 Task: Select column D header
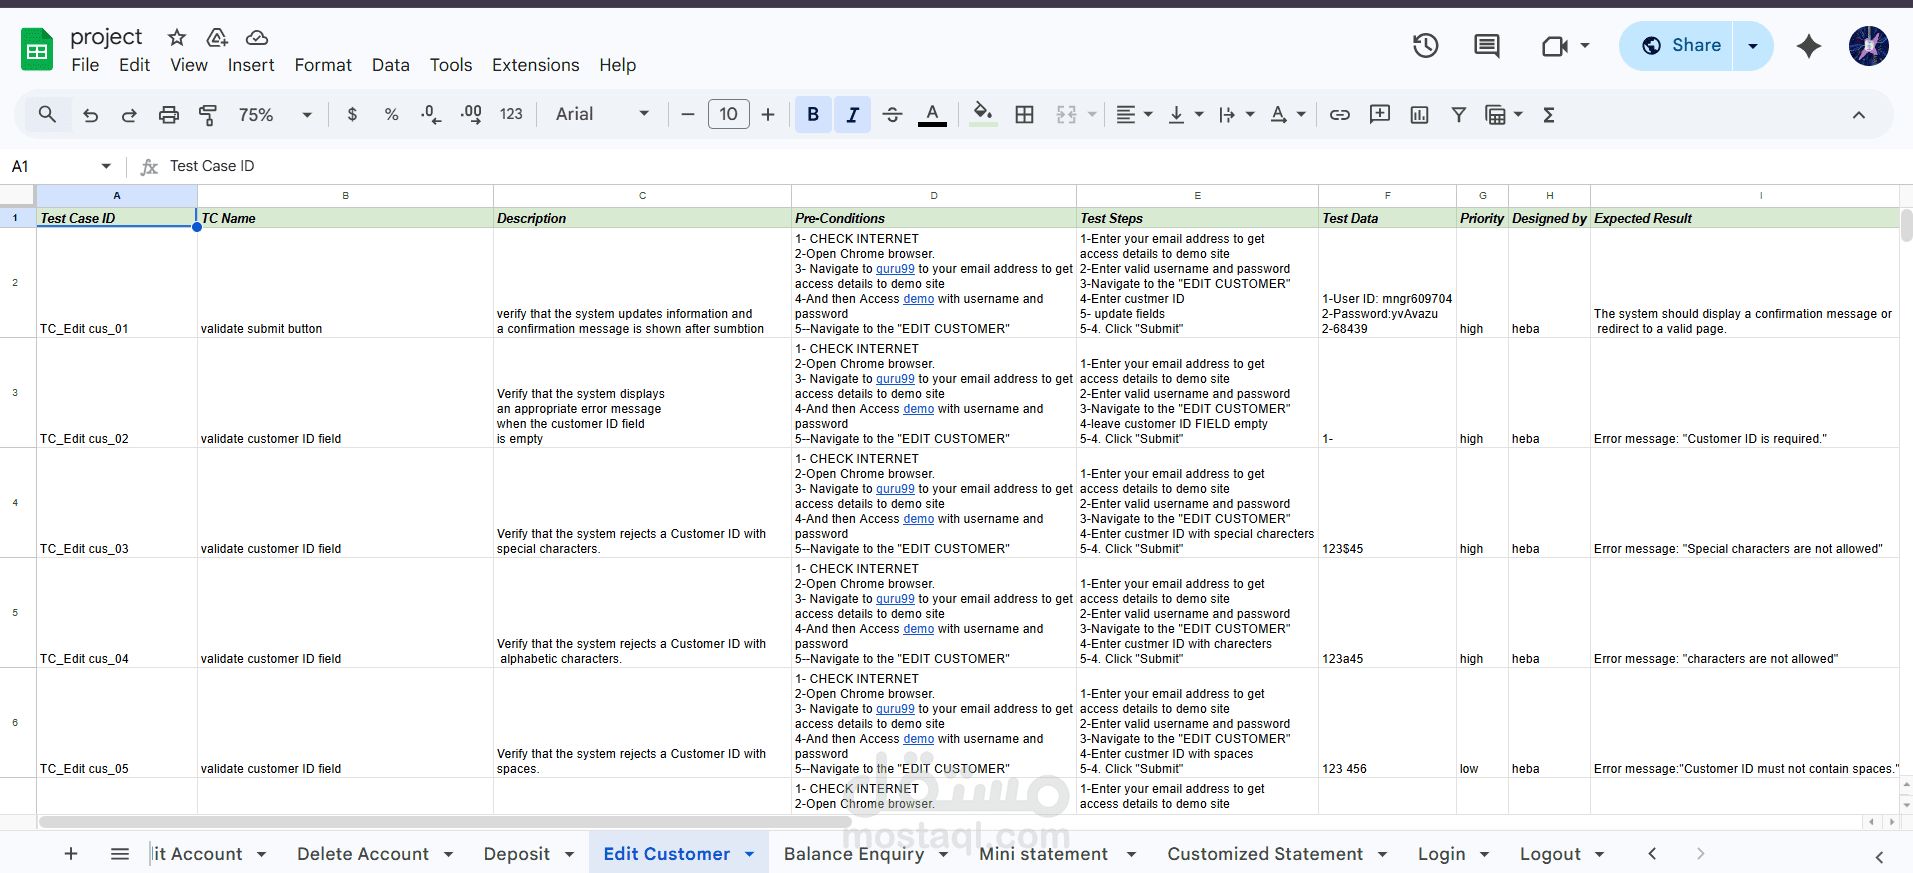(934, 196)
